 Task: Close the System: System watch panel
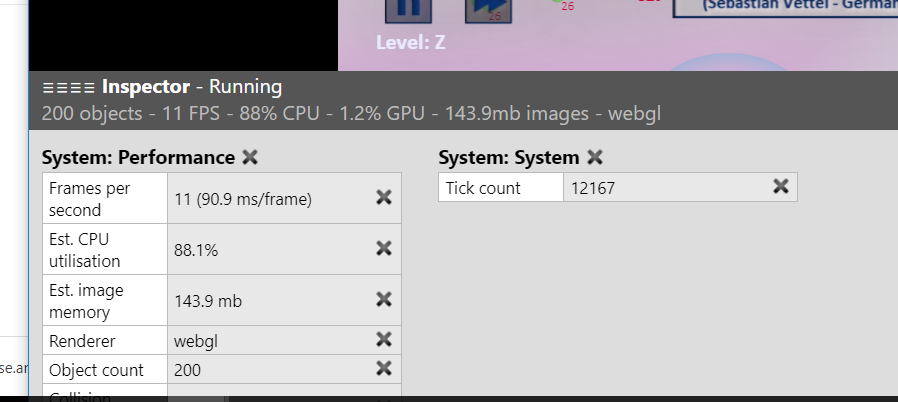point(595,157)
